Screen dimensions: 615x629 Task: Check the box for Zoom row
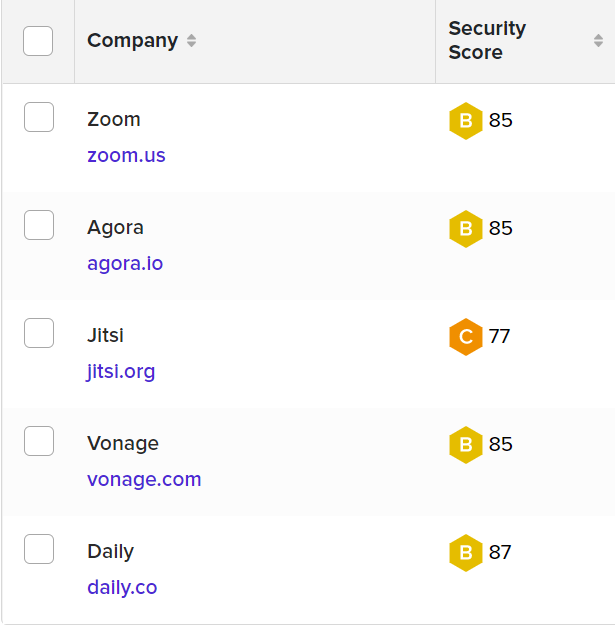point(38,117)
